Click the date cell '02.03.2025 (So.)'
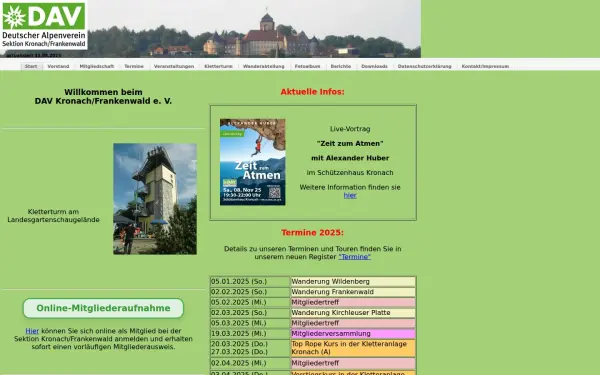The width and height of the screenshot is (600, 375). point(250,313)
